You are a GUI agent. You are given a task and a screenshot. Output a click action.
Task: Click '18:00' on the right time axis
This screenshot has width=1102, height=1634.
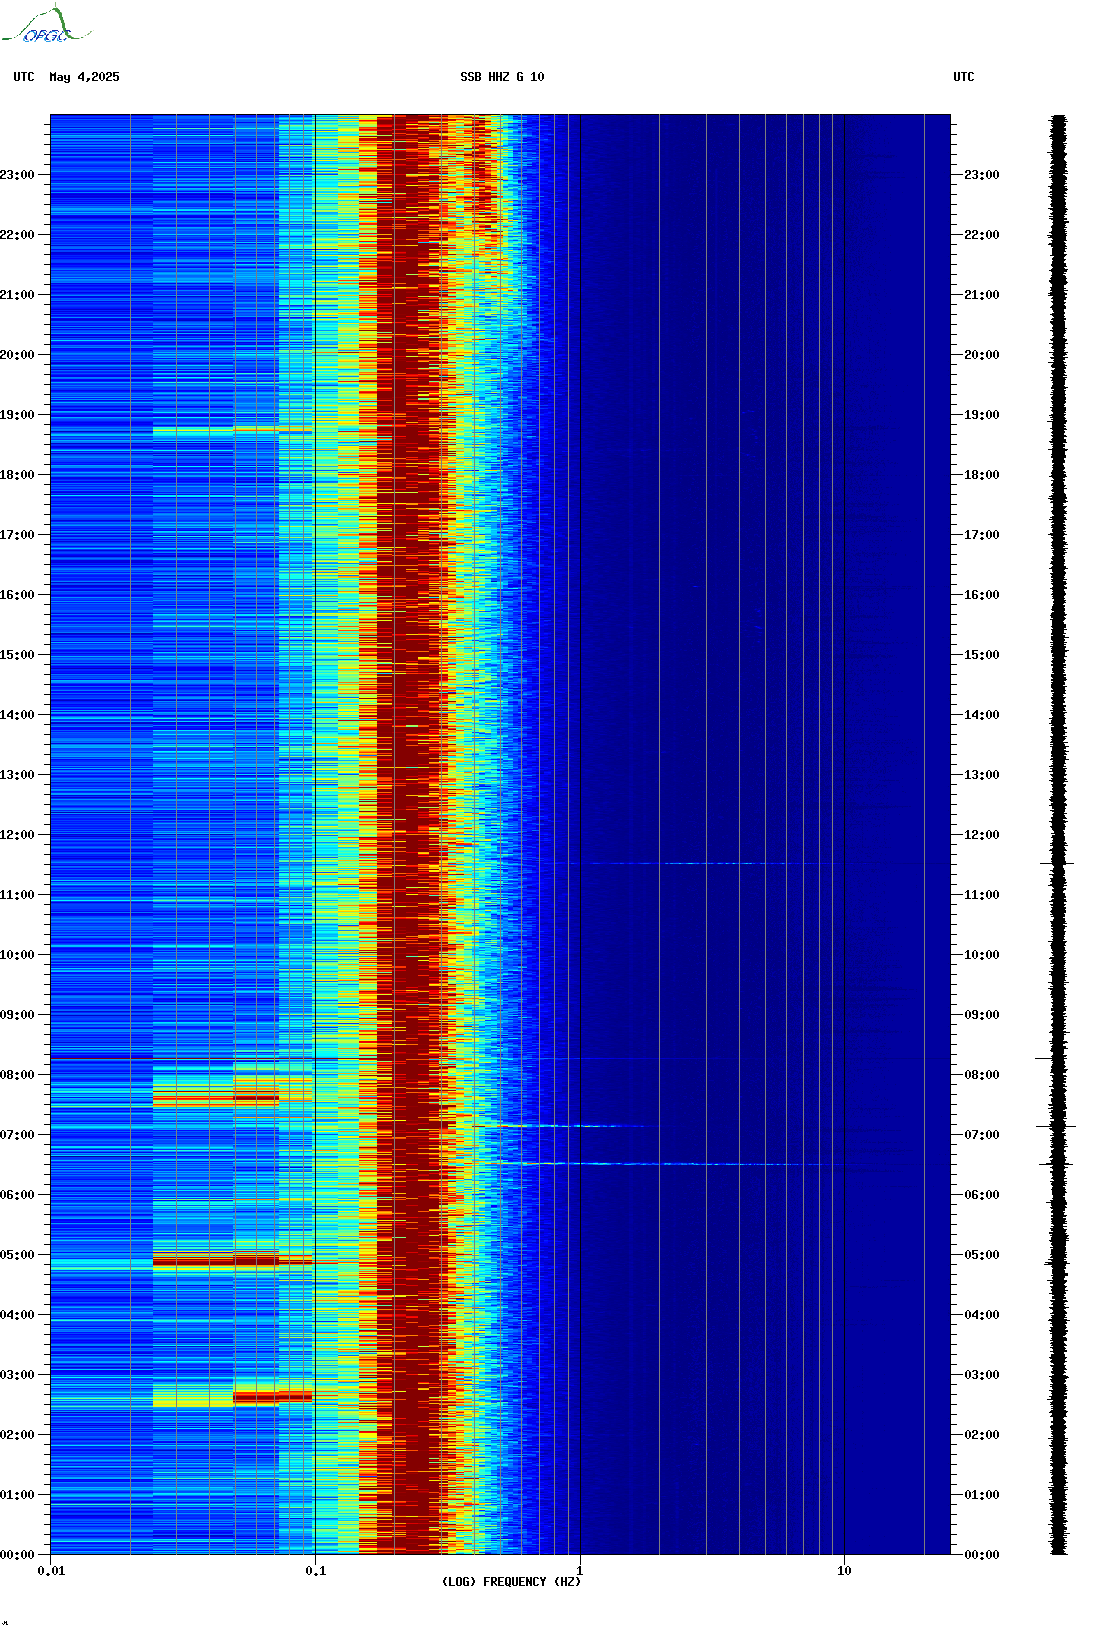point(981,475)
